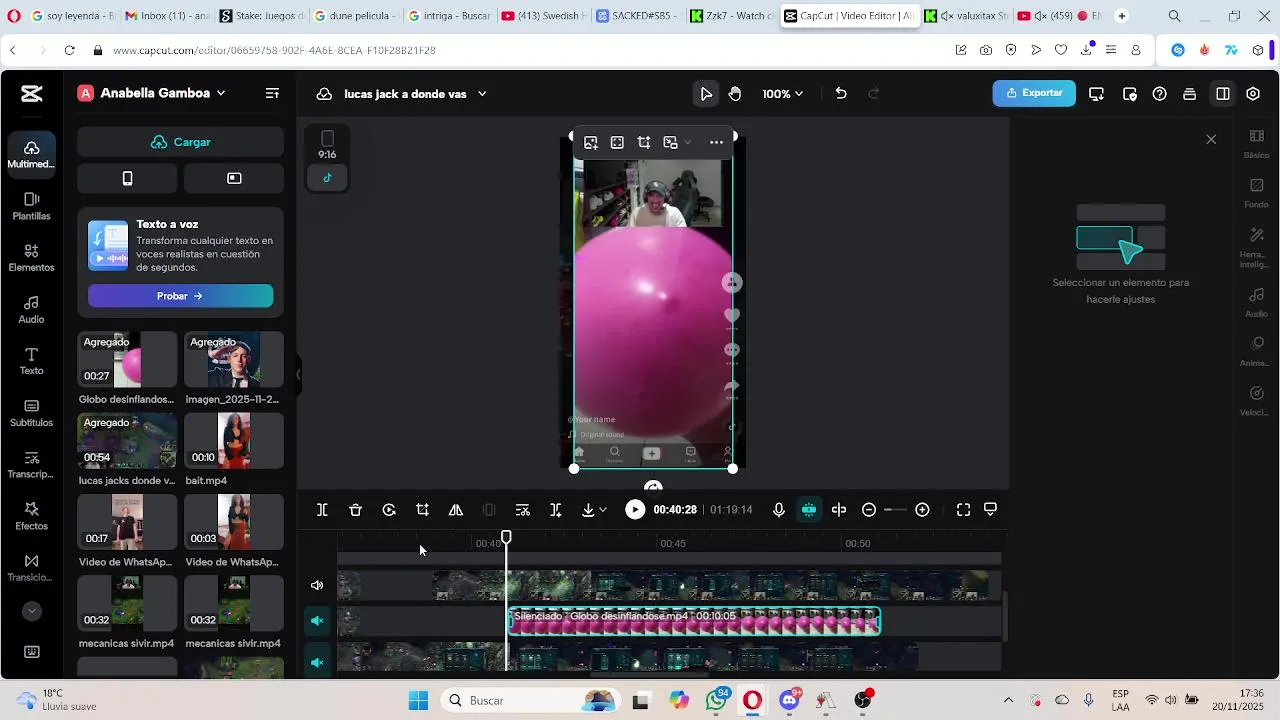1280x720 pixels.
Task: Choose the pointer selection tool
Action: click(x=706, y=93)
